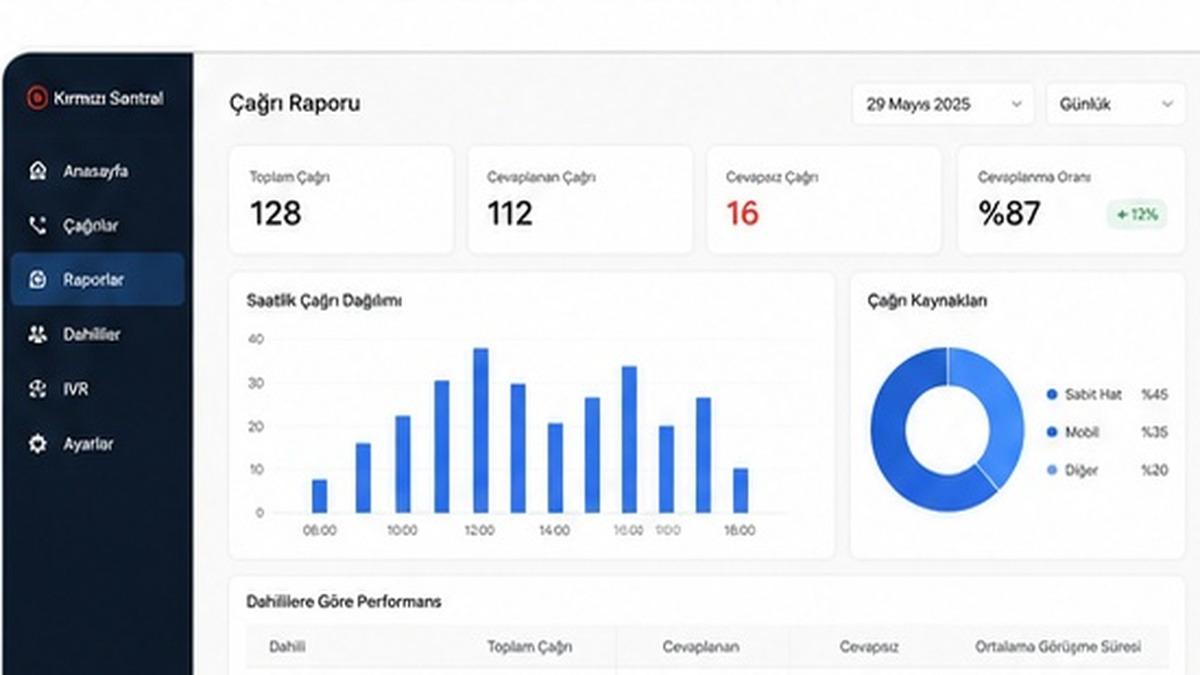Sort by Ortalama Görüşme Süresi column
1200x675 pixels.
[x=1058, y=647]
